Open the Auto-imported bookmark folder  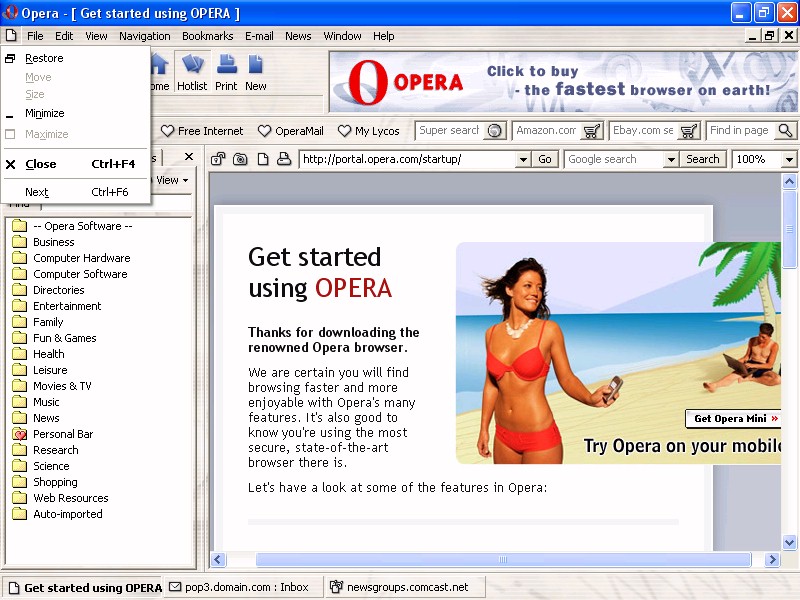click(x=57, y=514)
